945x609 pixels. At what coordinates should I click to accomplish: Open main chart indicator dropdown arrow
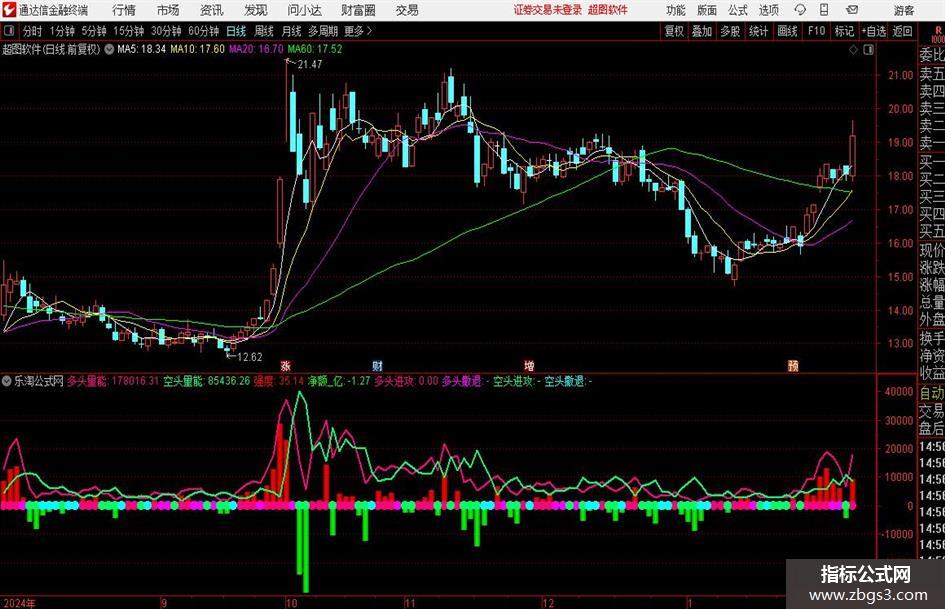point(109,49)
